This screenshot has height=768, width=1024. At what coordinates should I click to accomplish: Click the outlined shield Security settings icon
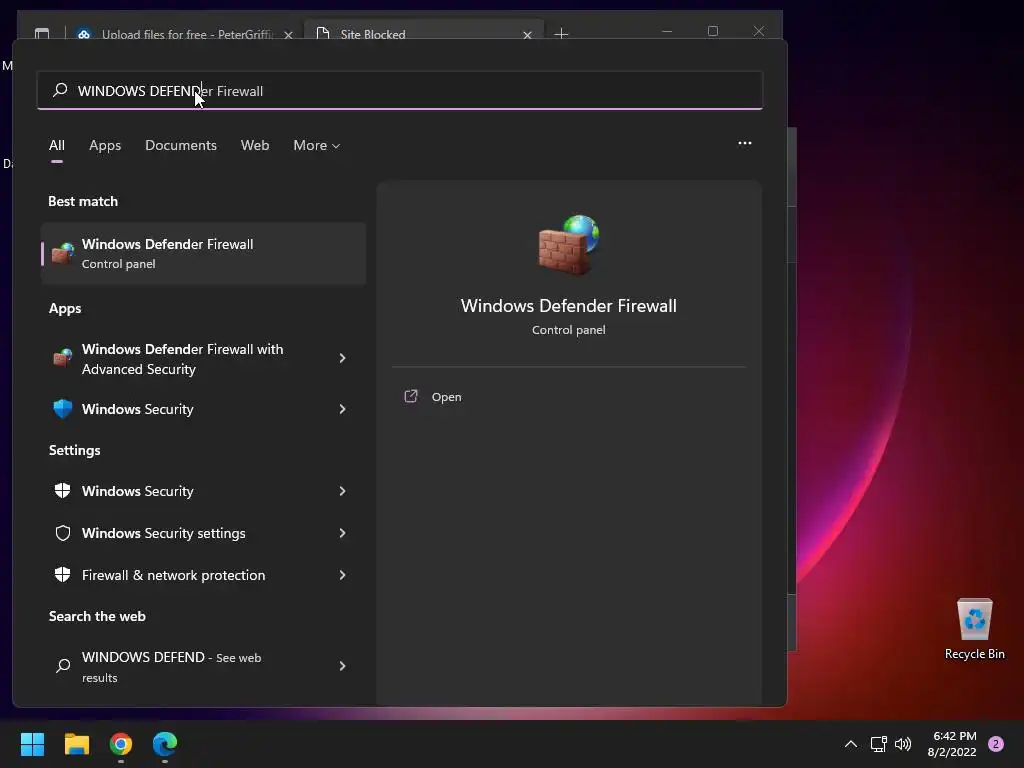pyautogui.click(x=63, y=533)
